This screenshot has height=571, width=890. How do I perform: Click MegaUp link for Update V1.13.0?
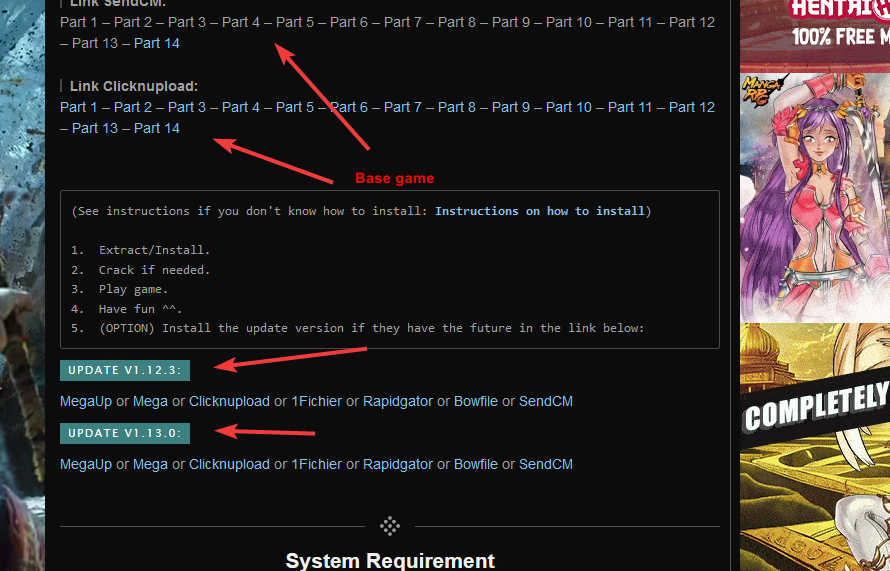click(86, 464)
